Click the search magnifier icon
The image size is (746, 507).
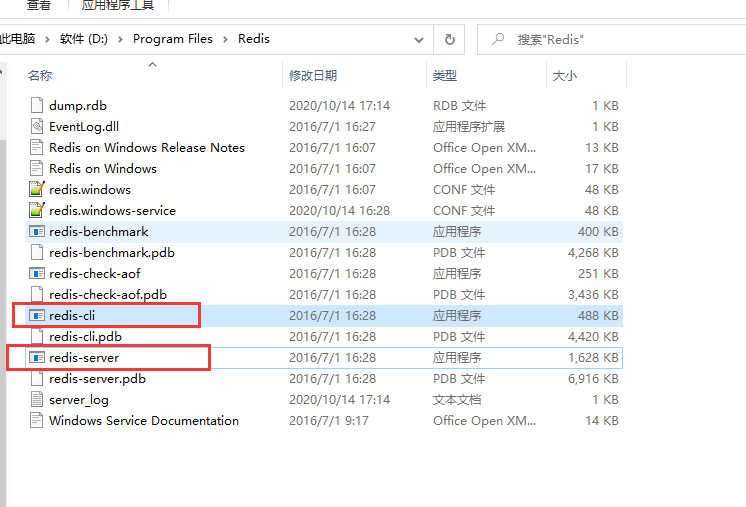coord(498,39)
